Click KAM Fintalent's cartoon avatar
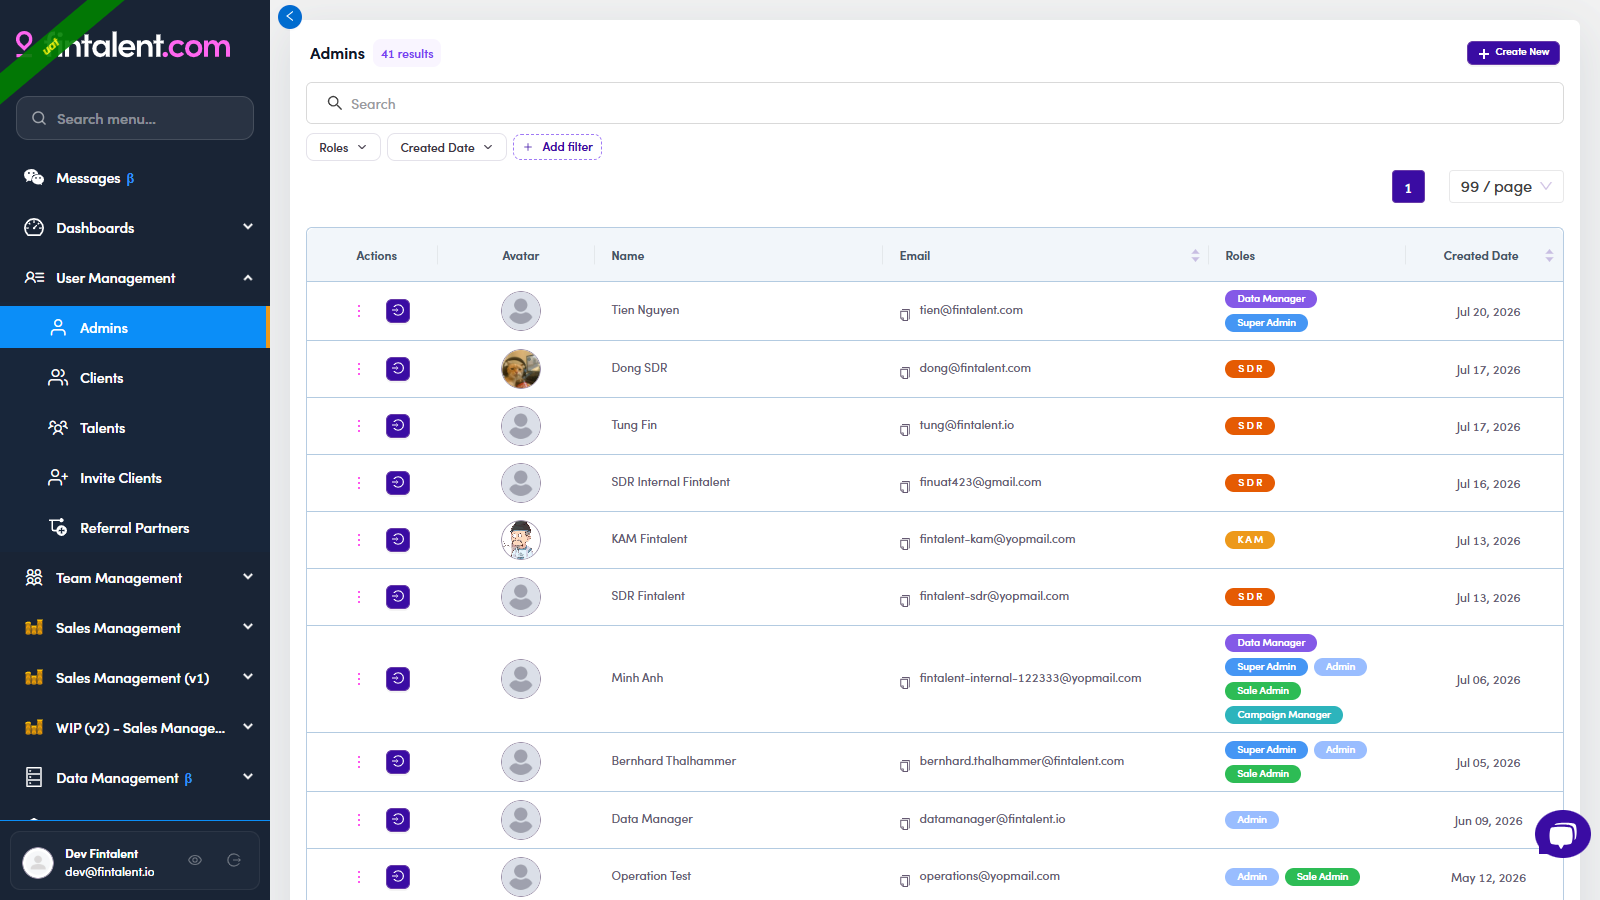Image resolution: width=1600 pixels, height=900 pixels. [x=521, y=540]
